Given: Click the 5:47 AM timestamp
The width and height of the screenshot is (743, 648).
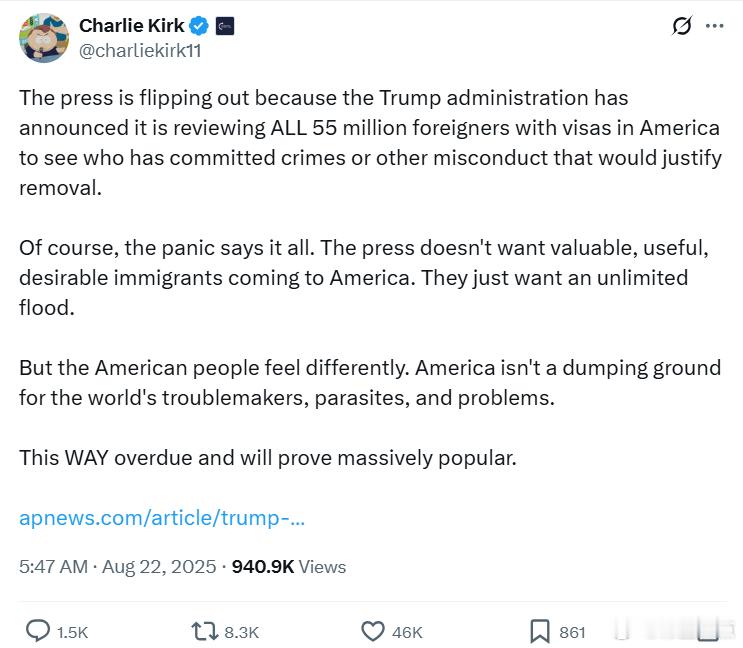Looking at the screenshot, I should [x=54, y=567].
